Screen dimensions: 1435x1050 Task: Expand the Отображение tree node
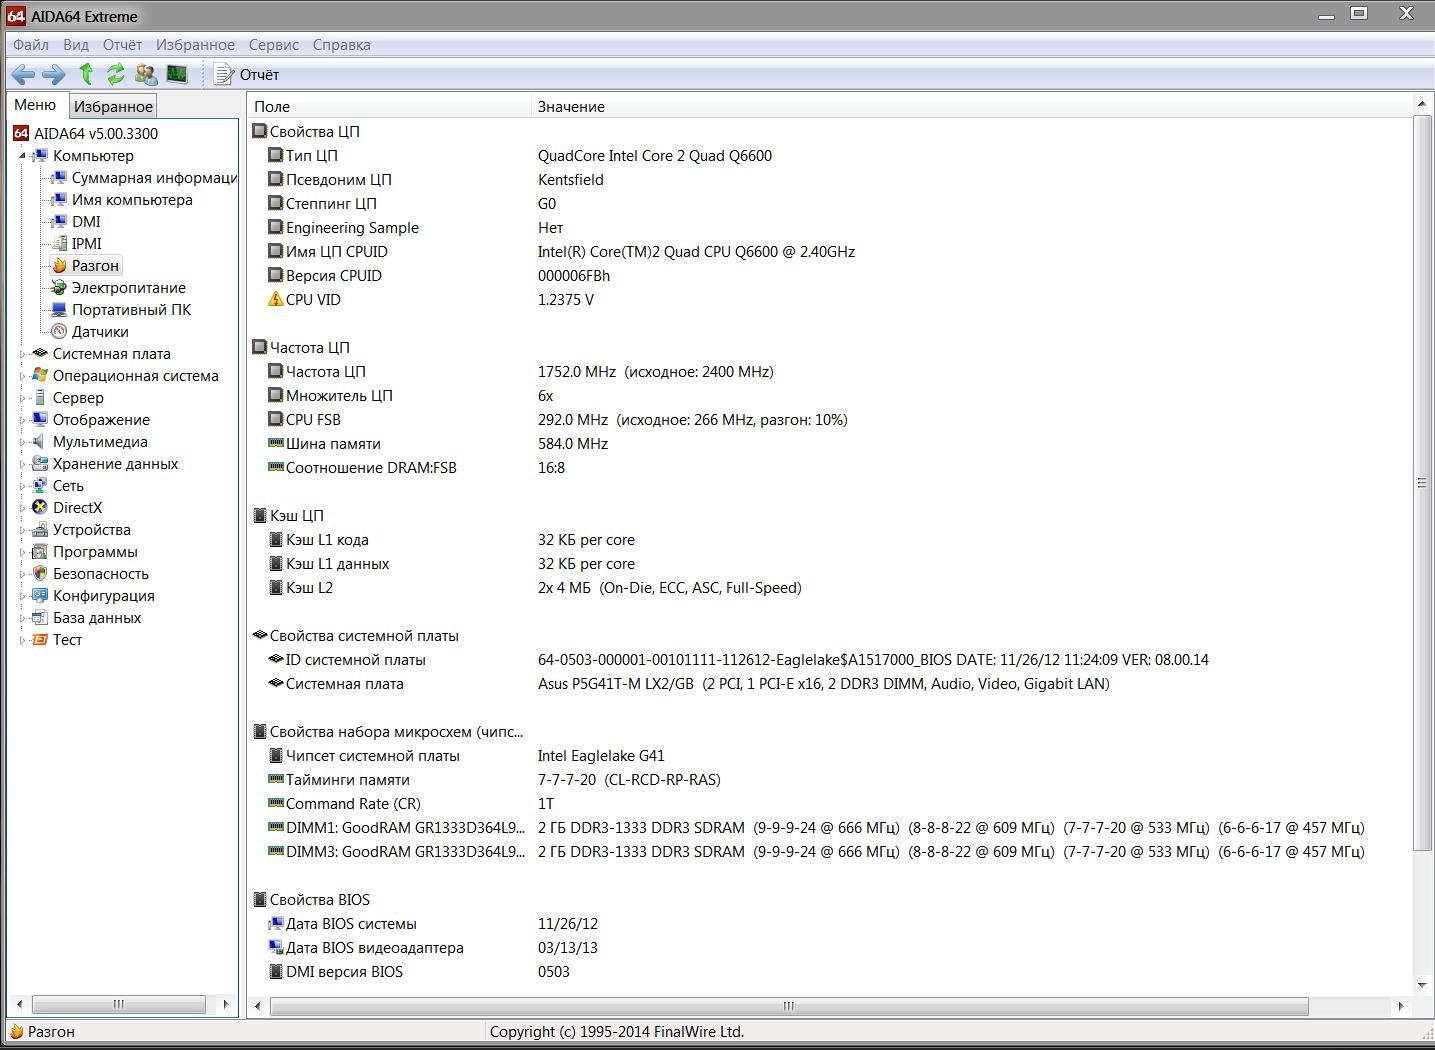22,420
